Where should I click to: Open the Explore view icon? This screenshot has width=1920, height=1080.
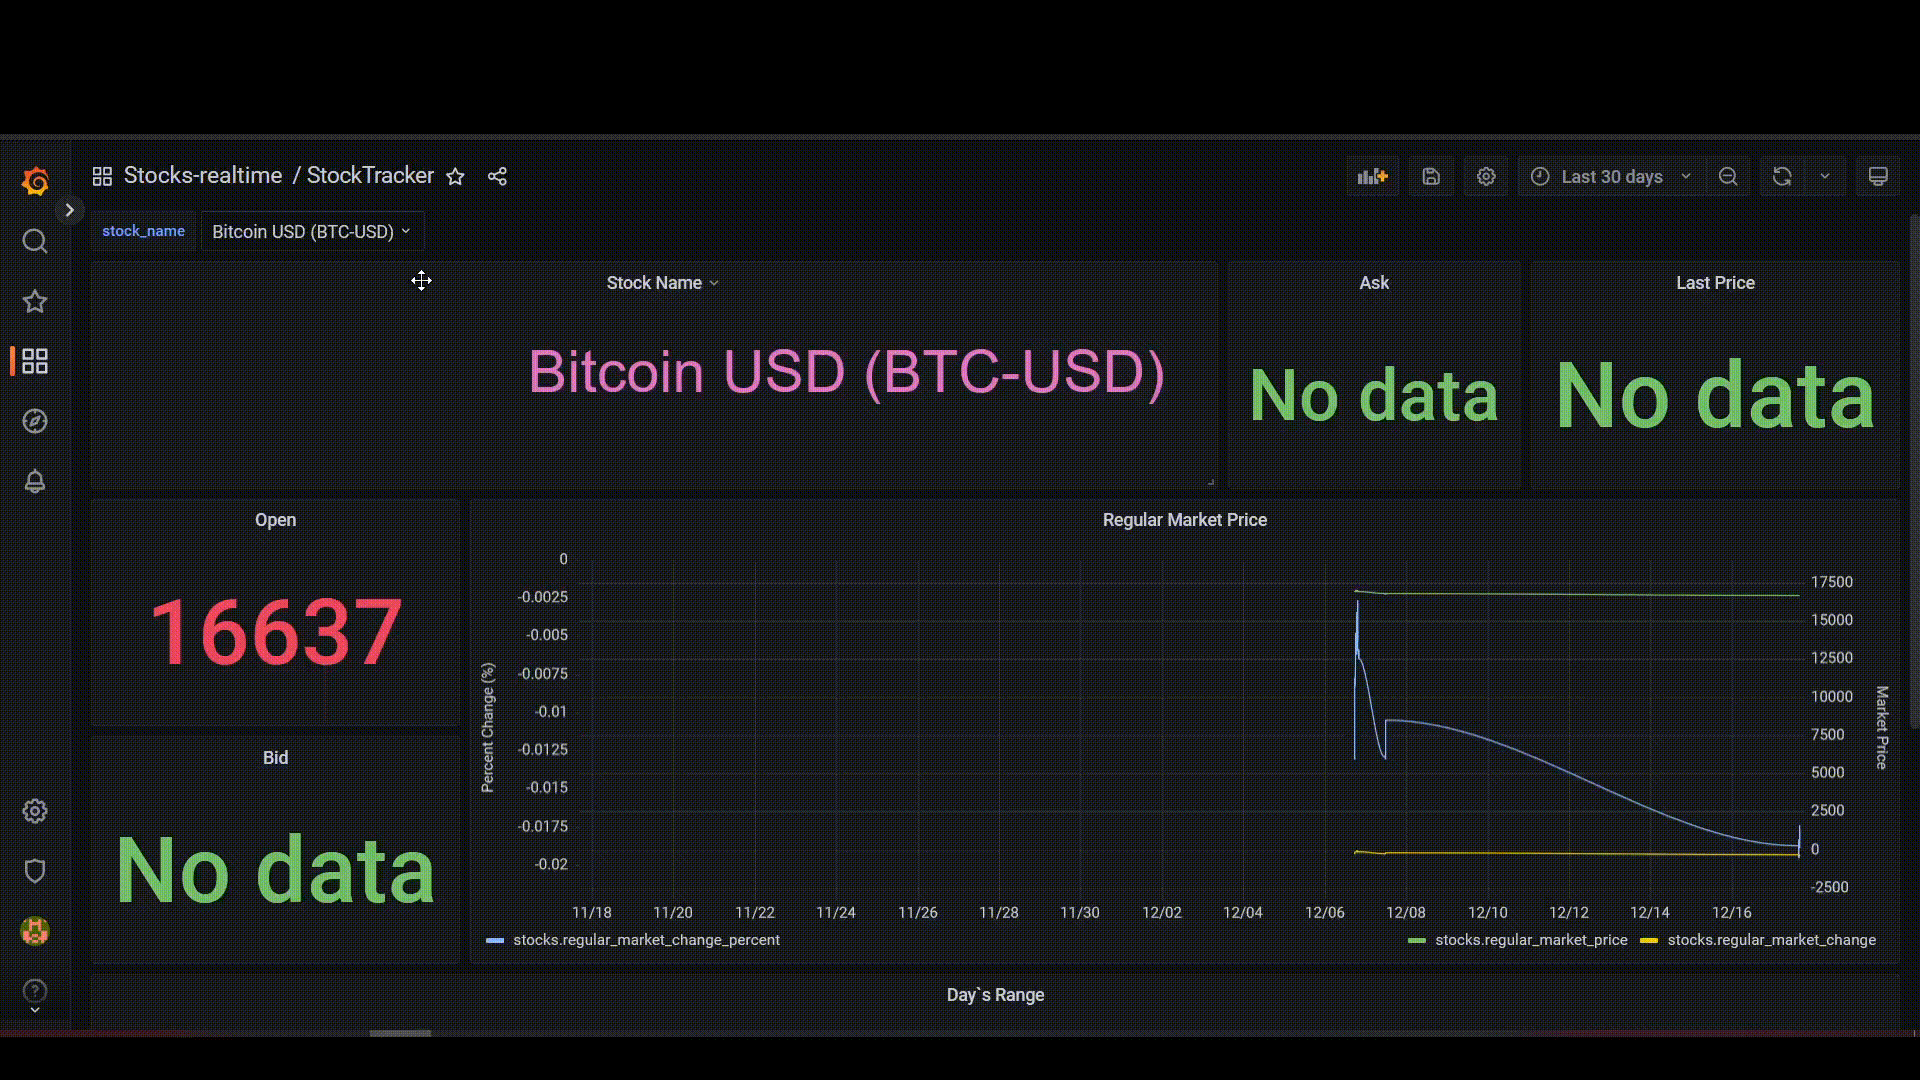click(36, 421)
